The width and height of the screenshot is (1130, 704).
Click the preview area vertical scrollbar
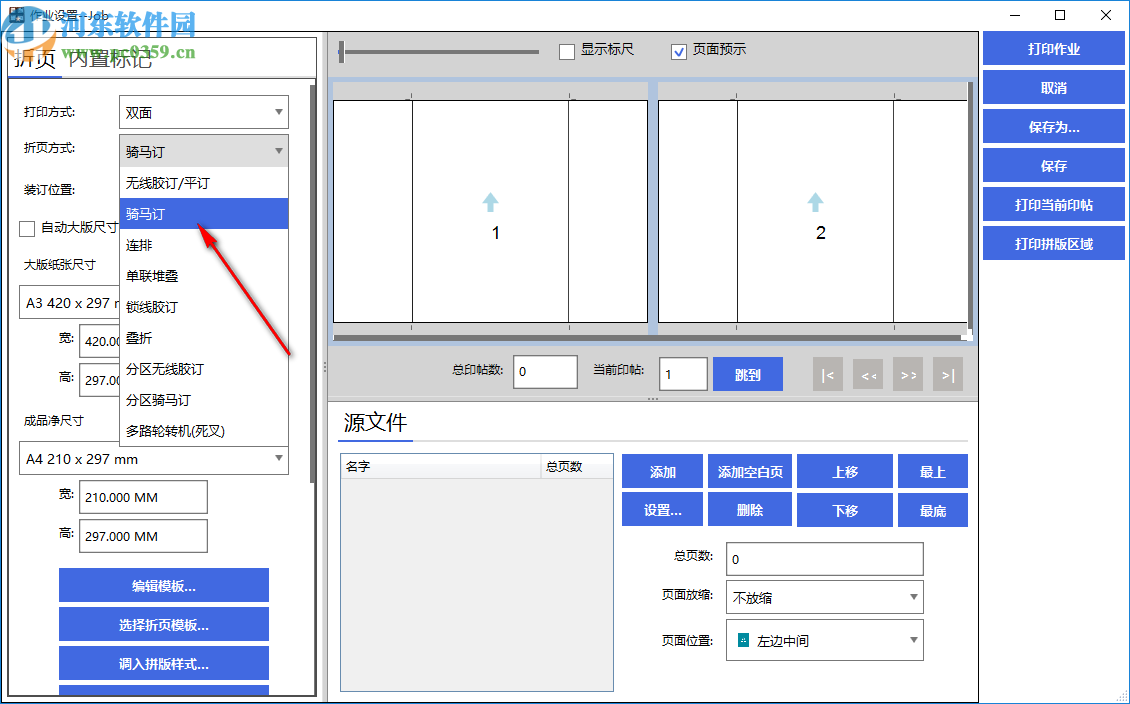point(970,205)
